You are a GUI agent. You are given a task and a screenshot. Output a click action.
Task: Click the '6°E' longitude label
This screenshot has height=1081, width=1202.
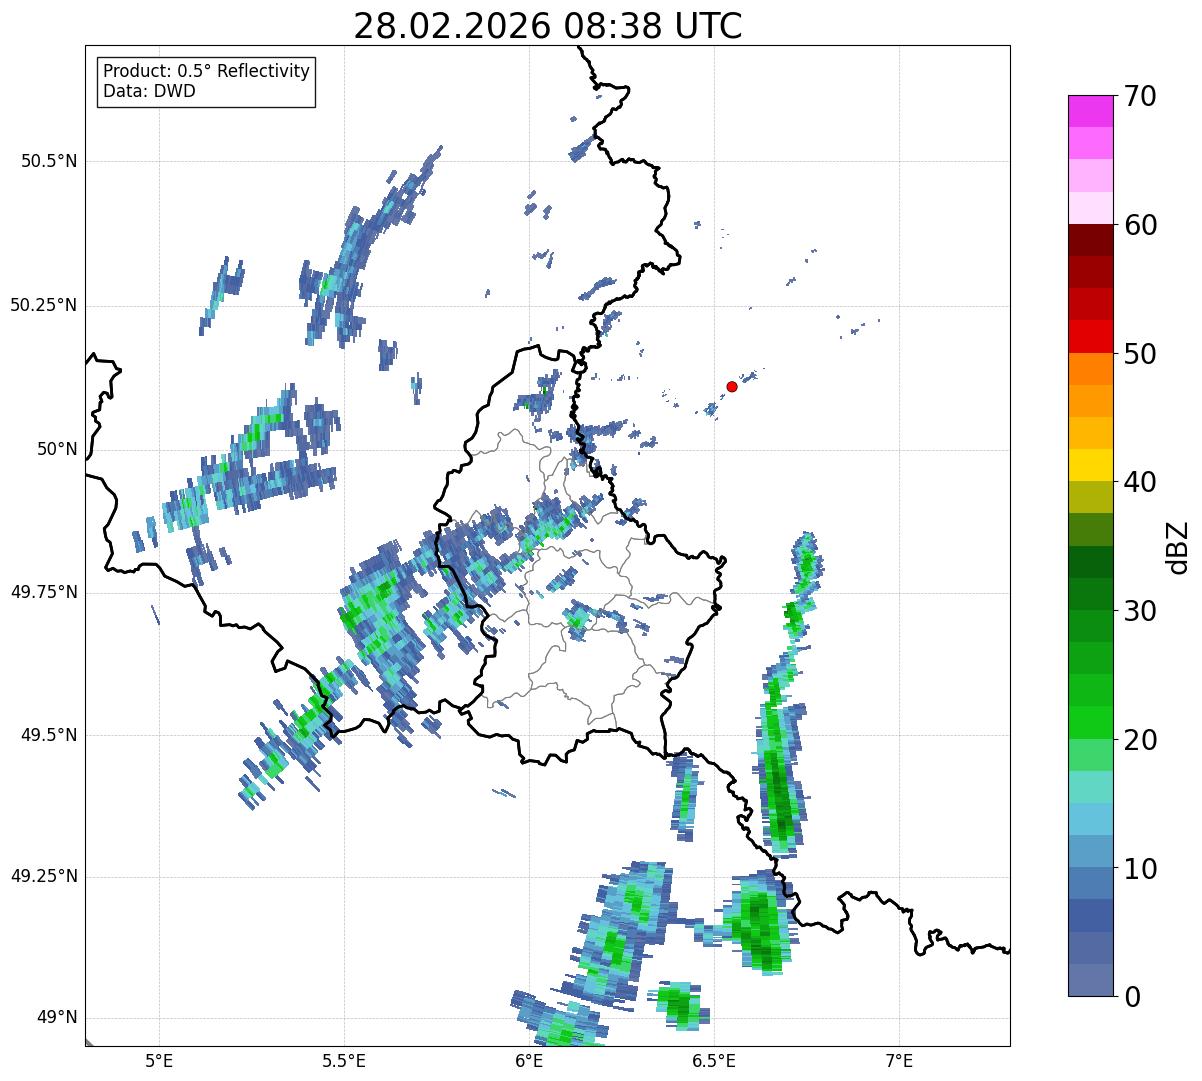529,1061
